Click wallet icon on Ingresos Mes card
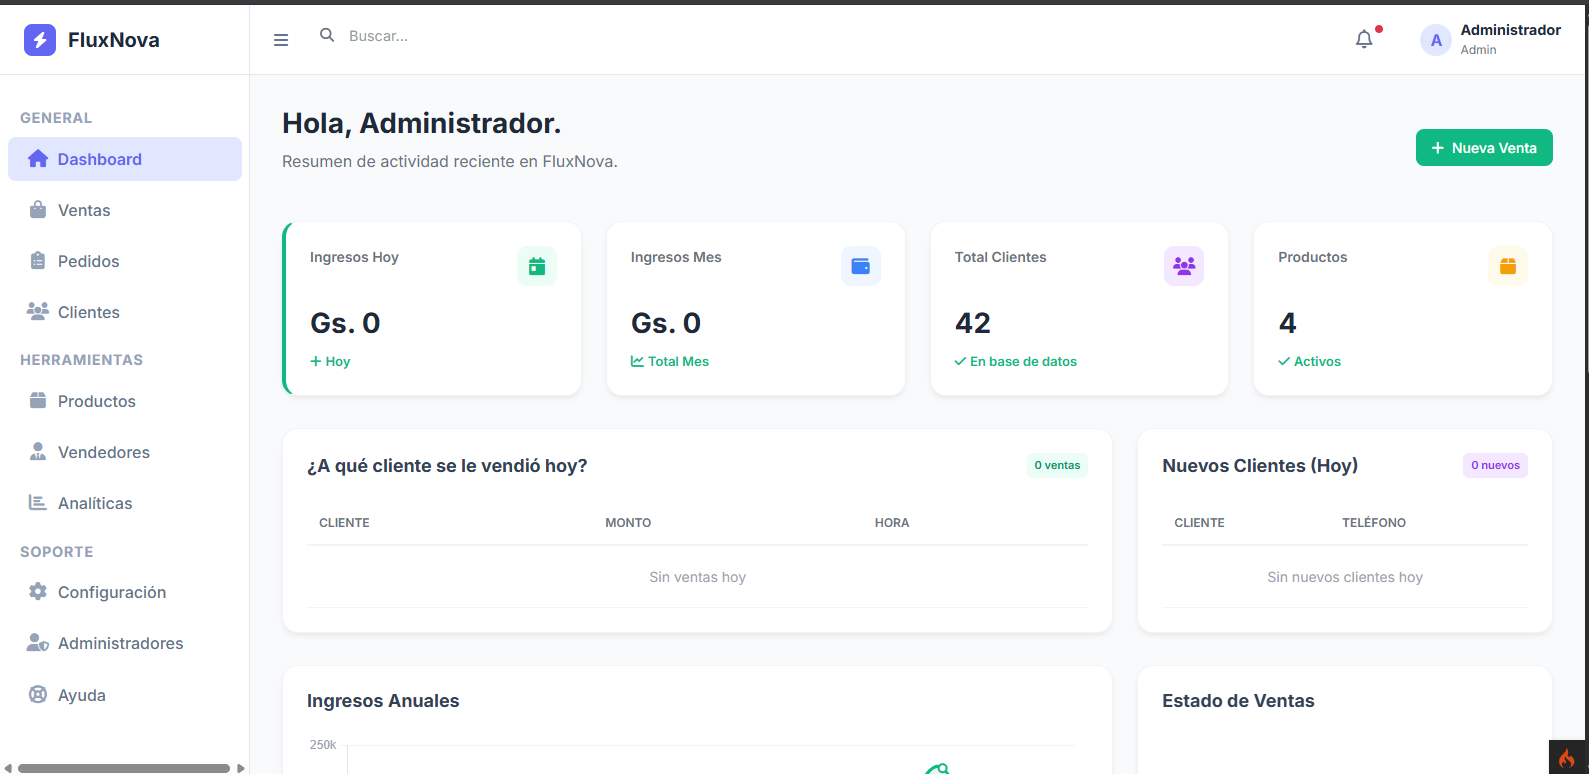 pyautogui.click(x=860, y=266)
